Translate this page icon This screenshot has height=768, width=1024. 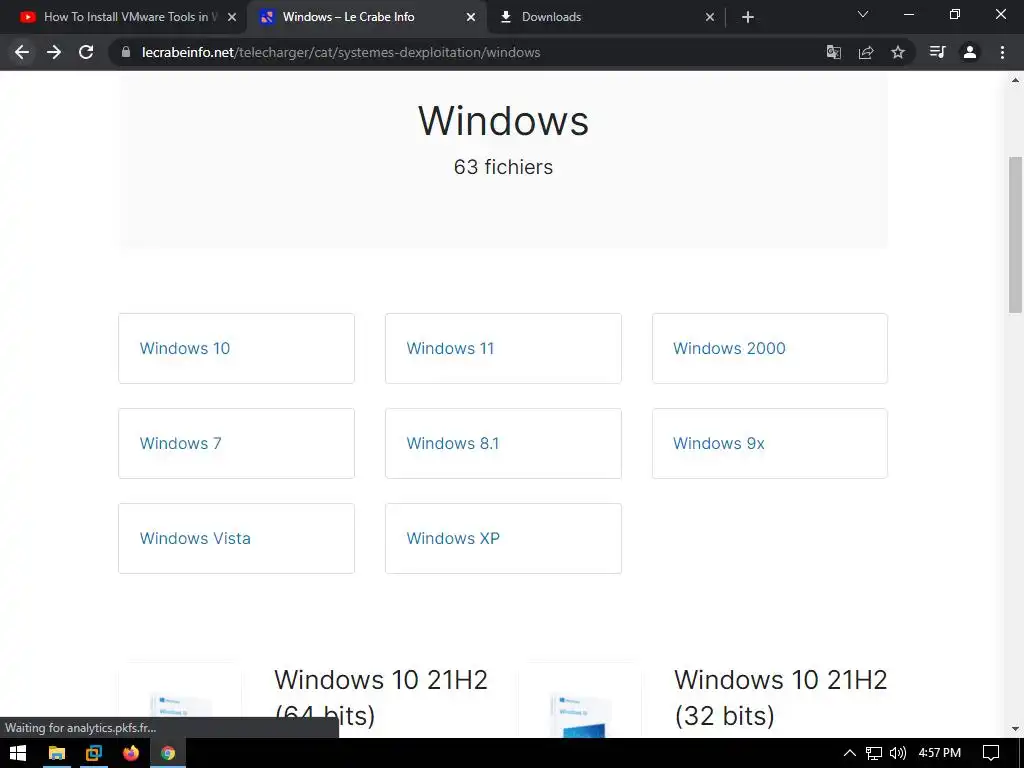click(833, 52)
